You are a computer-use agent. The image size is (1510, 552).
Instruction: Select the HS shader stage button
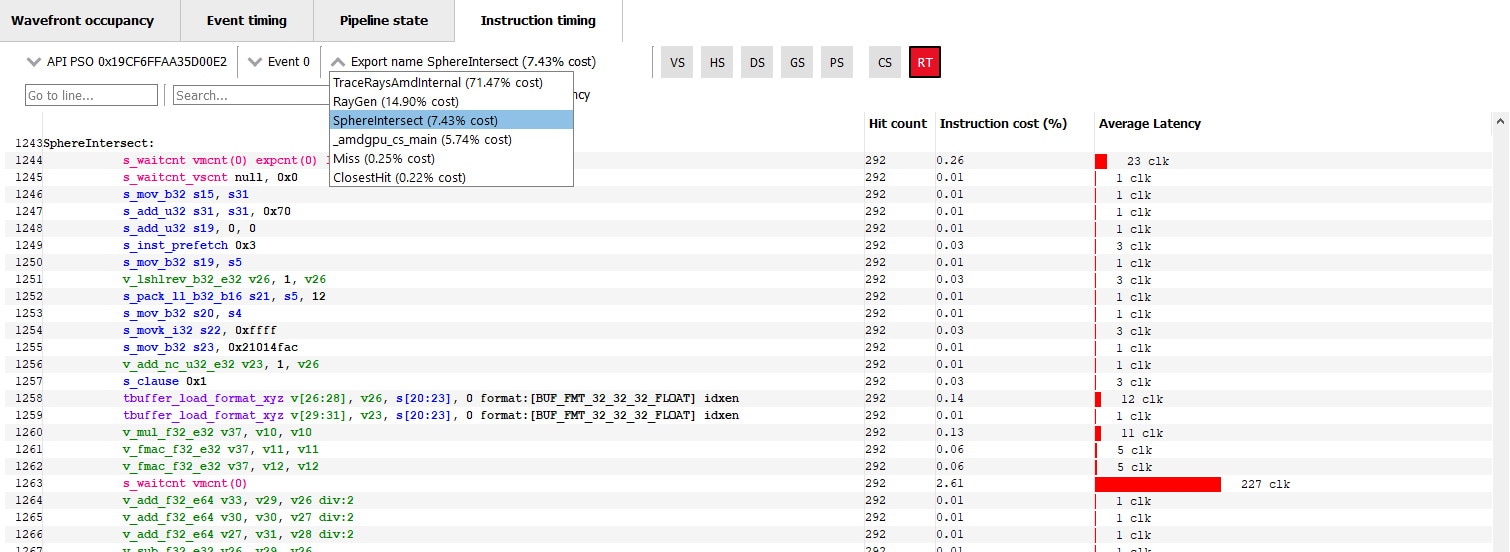[717, 62]
